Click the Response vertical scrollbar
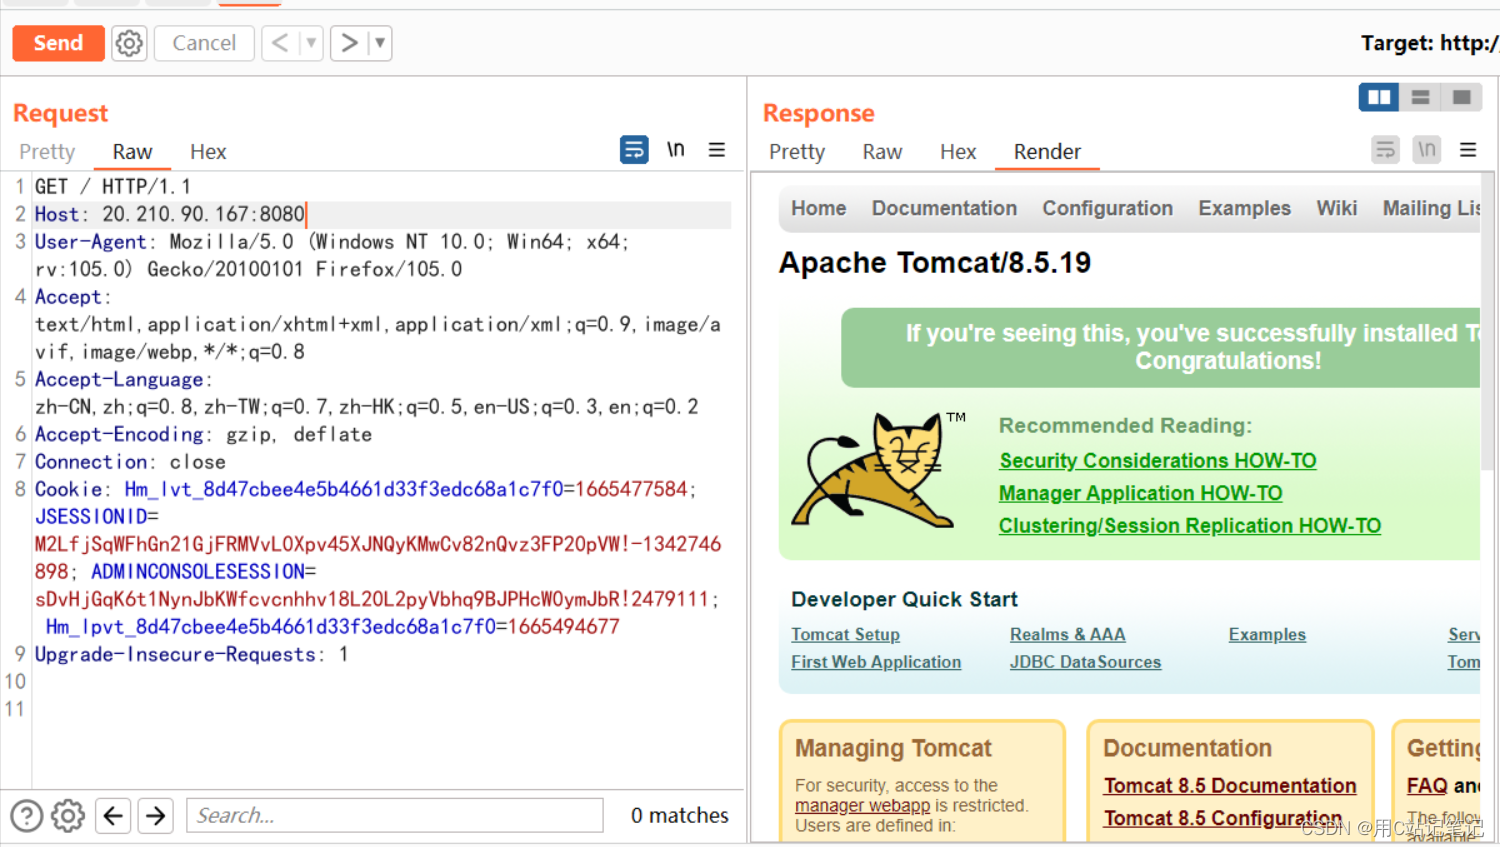The image size is (1500, 847). (1488, 320)
